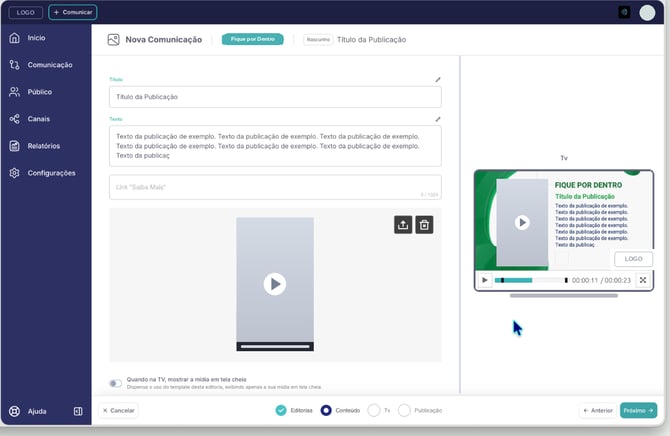670x436 pixels.
Task: Open Ajuda help in sidebar
Action: [x=28, y=411]
